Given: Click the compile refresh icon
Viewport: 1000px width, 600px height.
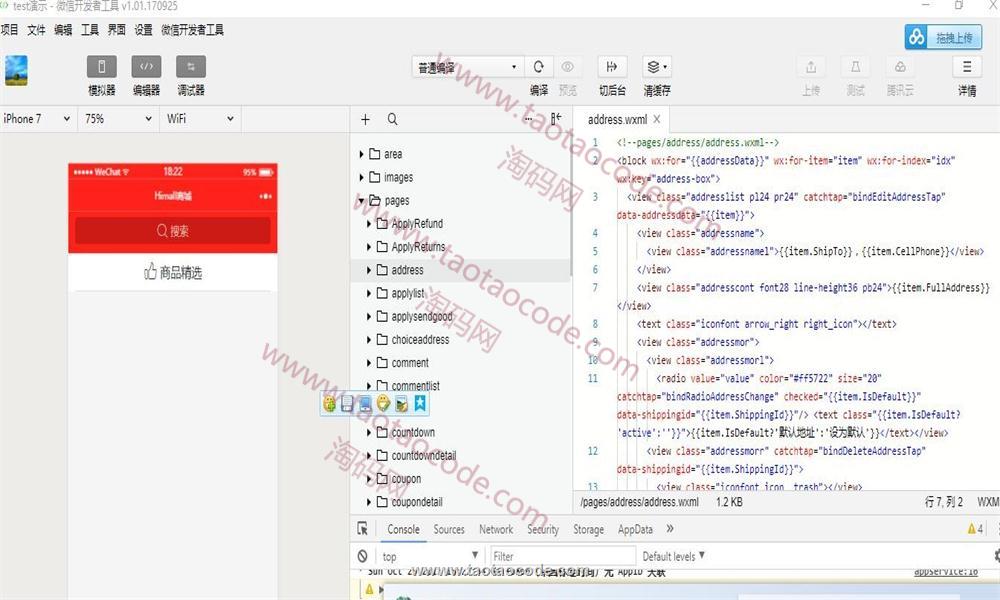Looking at the screenshot, I should [x=538, y=67].
